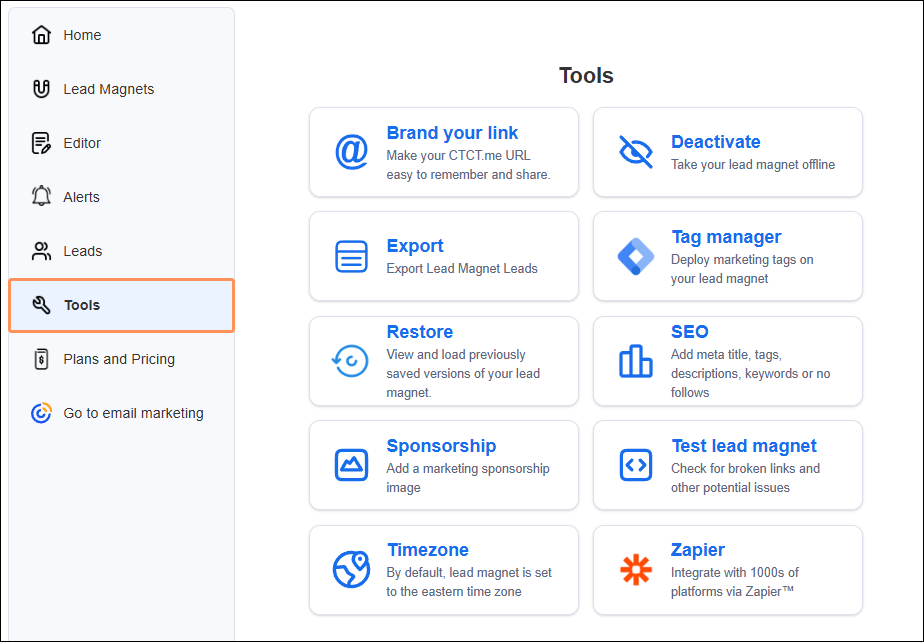Click the crossed-out eye Deactivate icon
Image resolution: width=924 pixels, height=642 pixels.
[635, 152]
